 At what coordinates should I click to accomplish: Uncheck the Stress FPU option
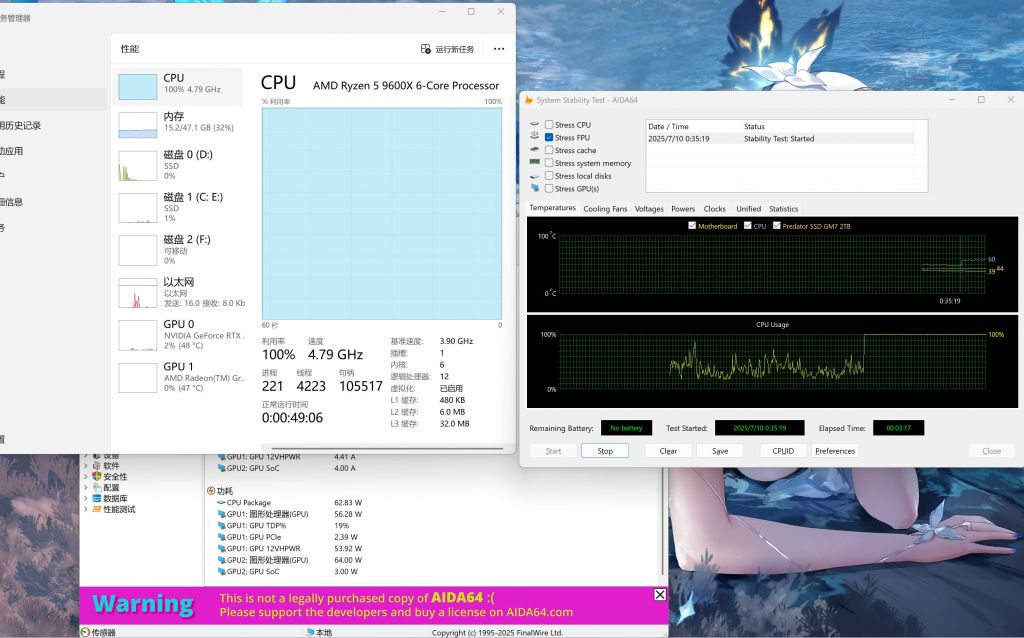coord(549,137)
